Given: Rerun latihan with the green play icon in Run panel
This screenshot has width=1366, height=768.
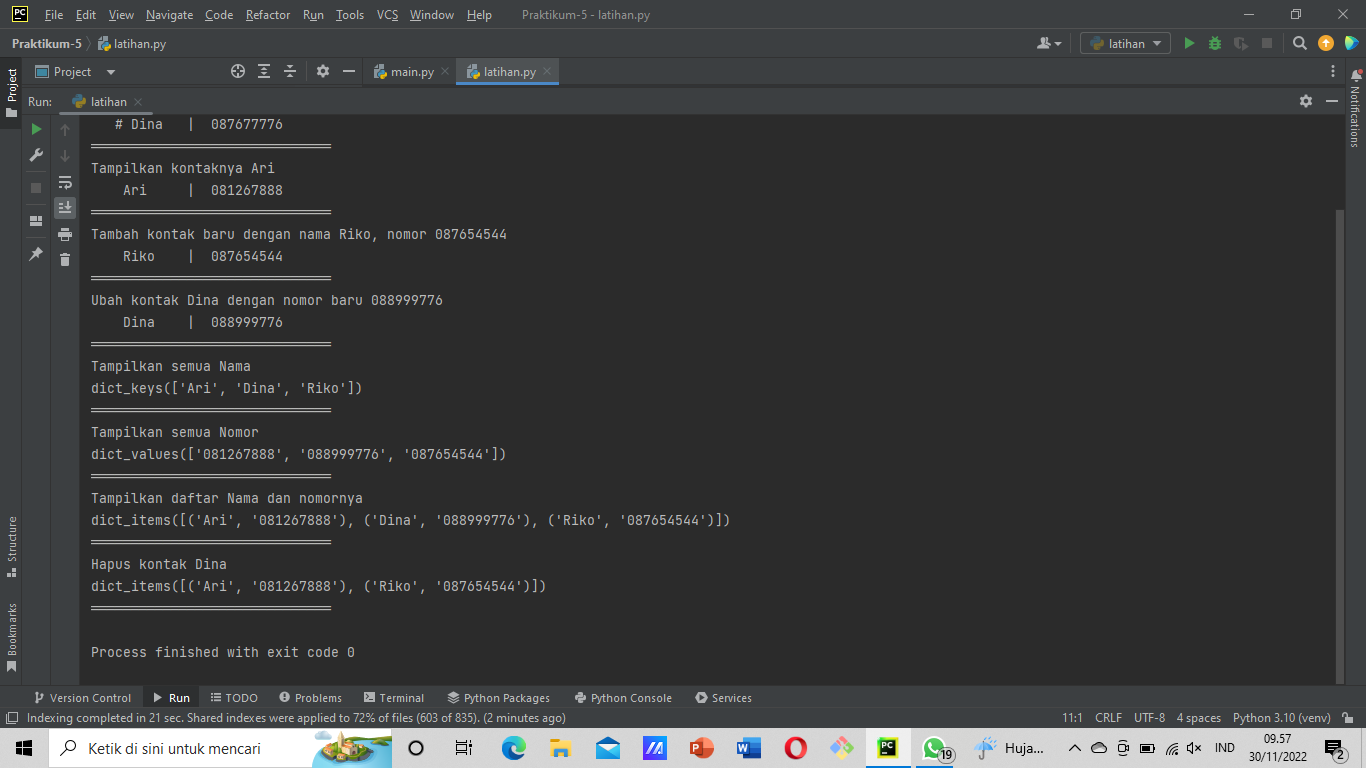Looking at the screenshot, I should point(36,129).
